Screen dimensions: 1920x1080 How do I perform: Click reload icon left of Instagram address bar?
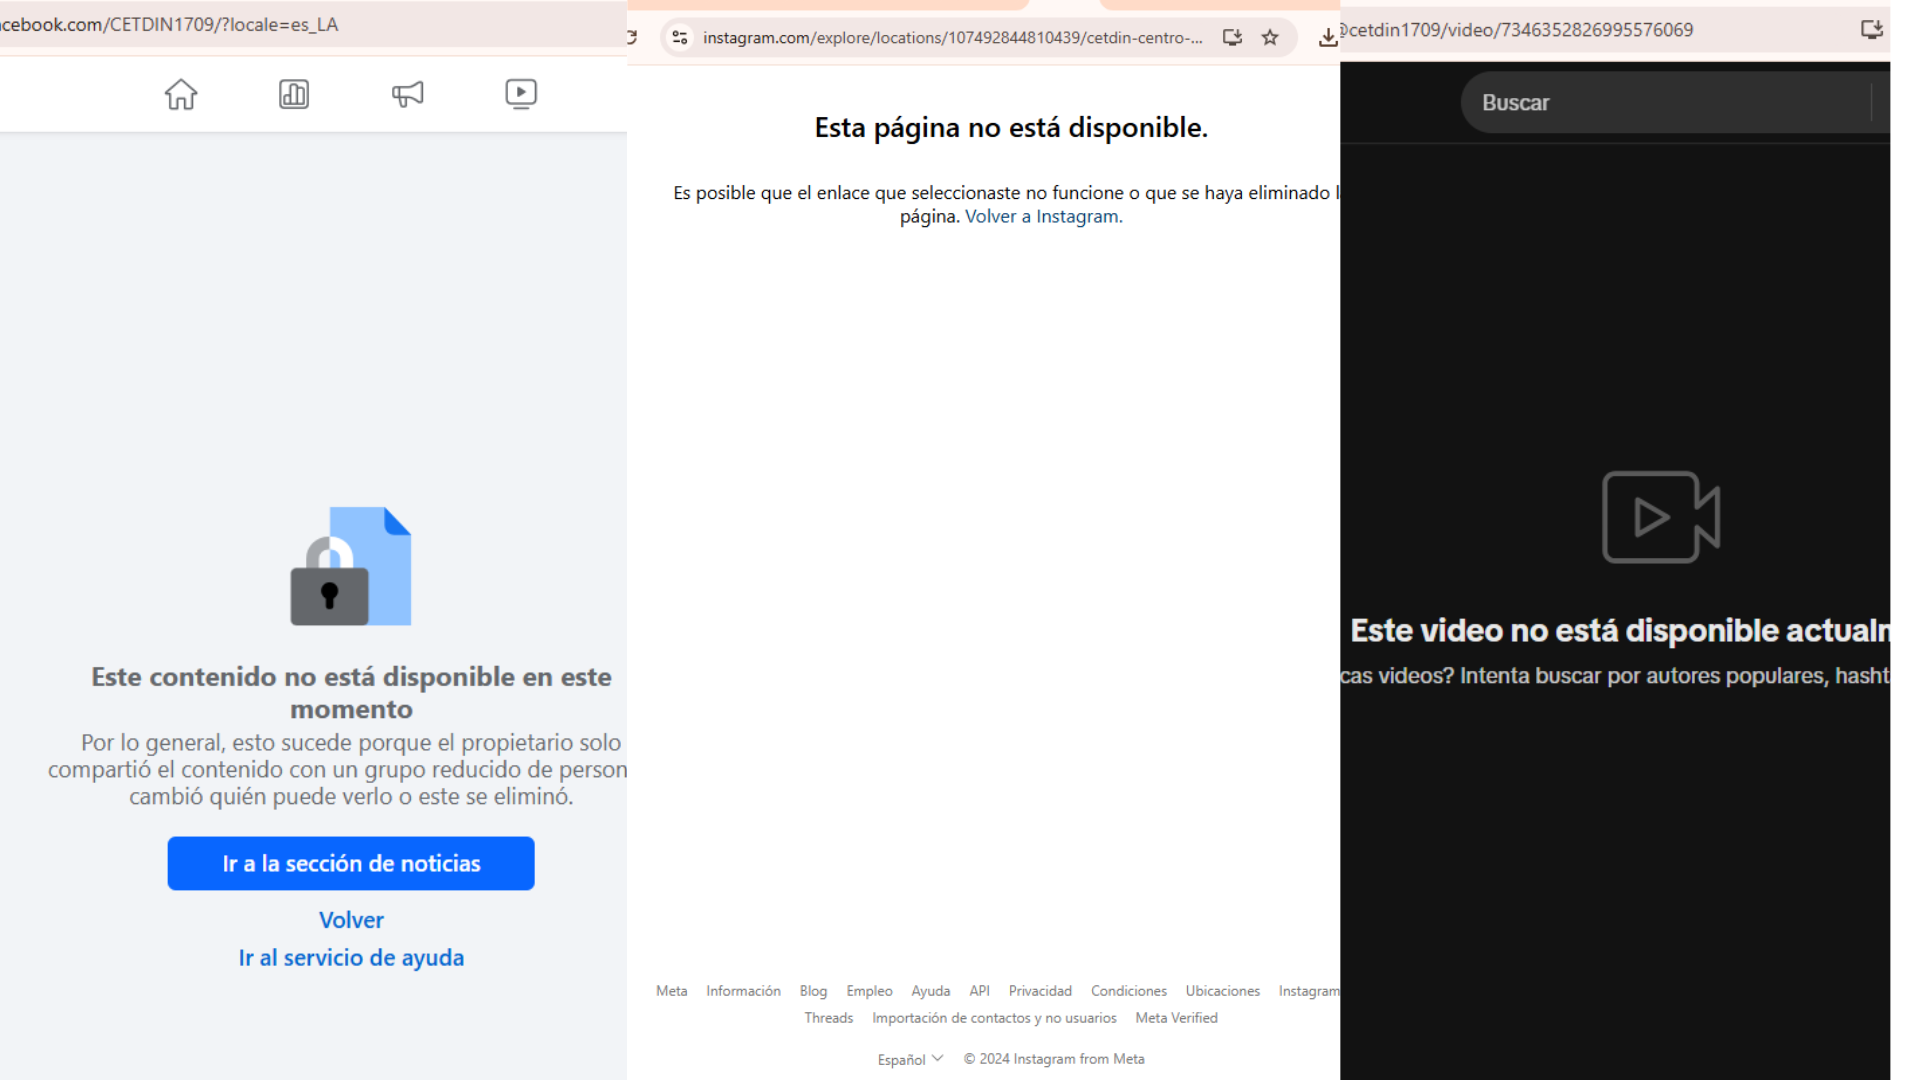click(632, 38)
